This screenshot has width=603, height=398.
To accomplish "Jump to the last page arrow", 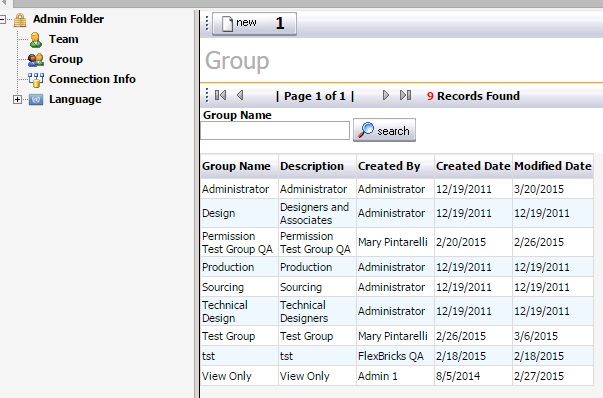I will 405,95.
